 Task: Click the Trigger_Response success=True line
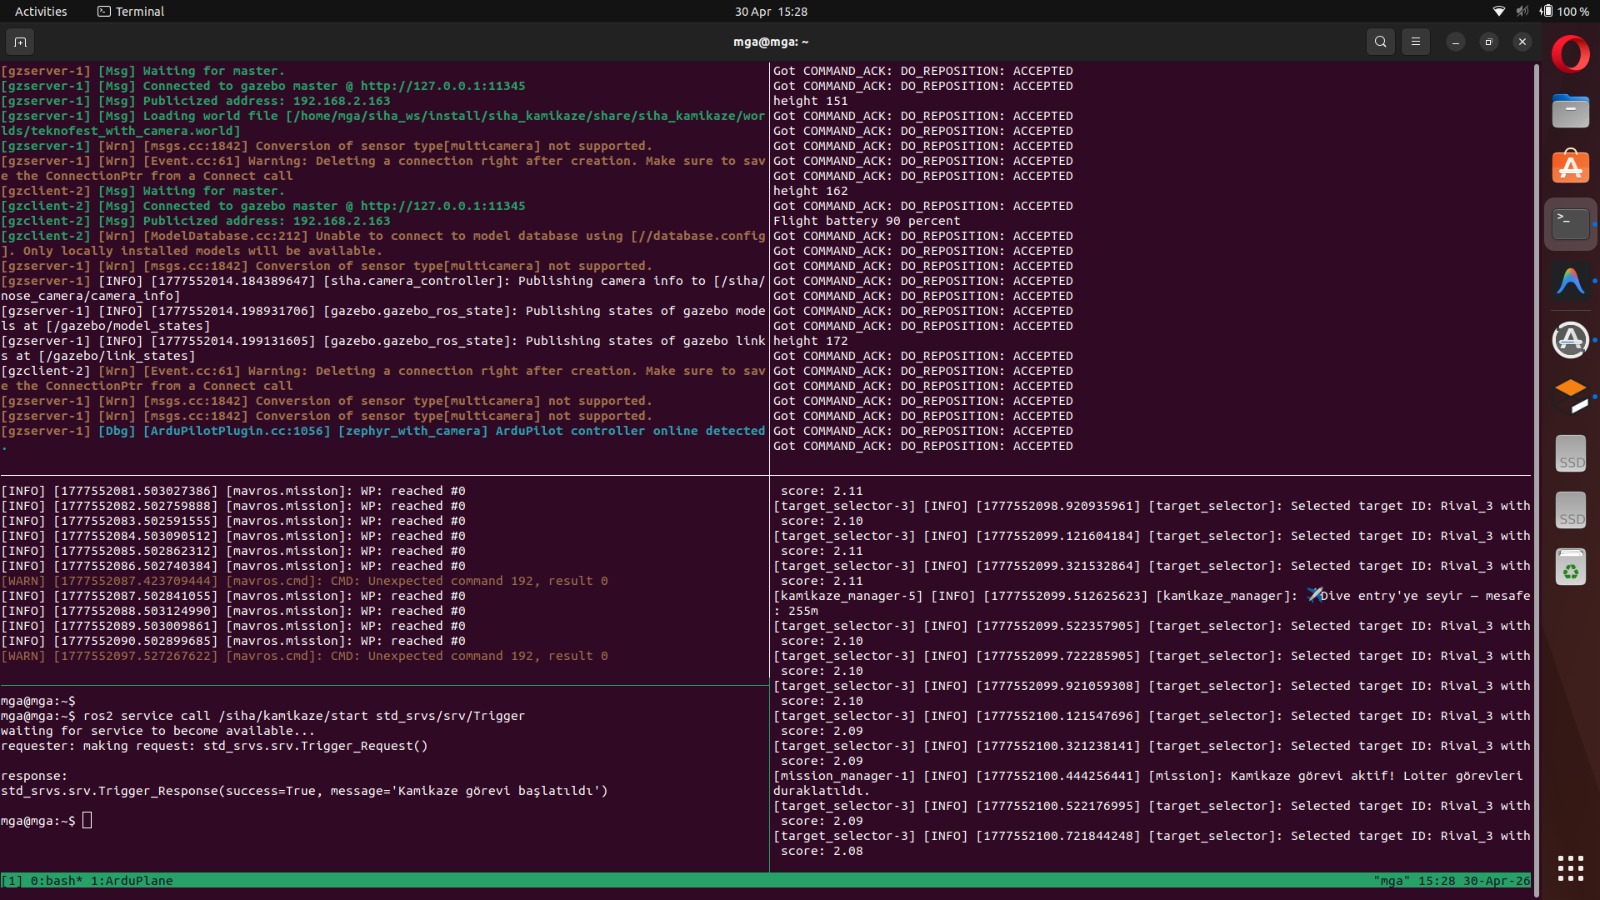pyautogui.click(x=304, y=791)
